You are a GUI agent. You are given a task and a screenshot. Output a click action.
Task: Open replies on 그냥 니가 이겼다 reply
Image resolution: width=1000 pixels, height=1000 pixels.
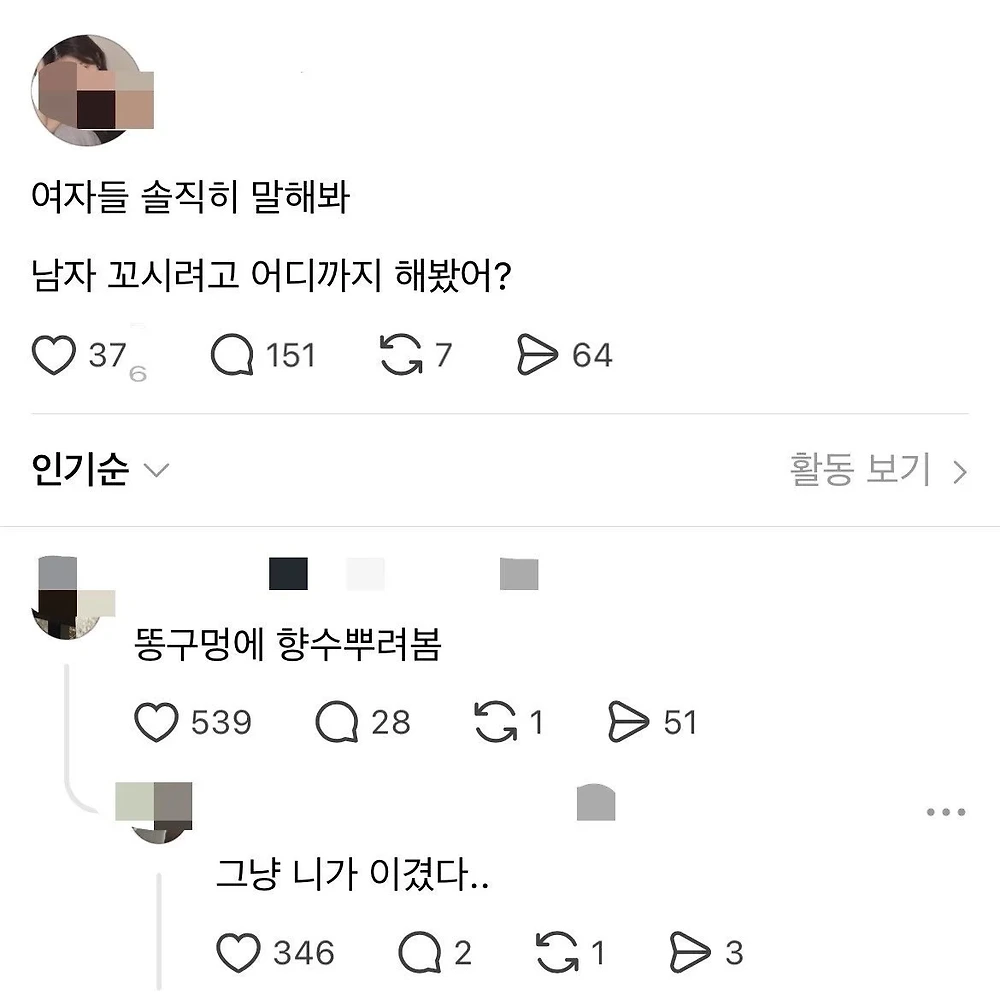coord(420,953)
